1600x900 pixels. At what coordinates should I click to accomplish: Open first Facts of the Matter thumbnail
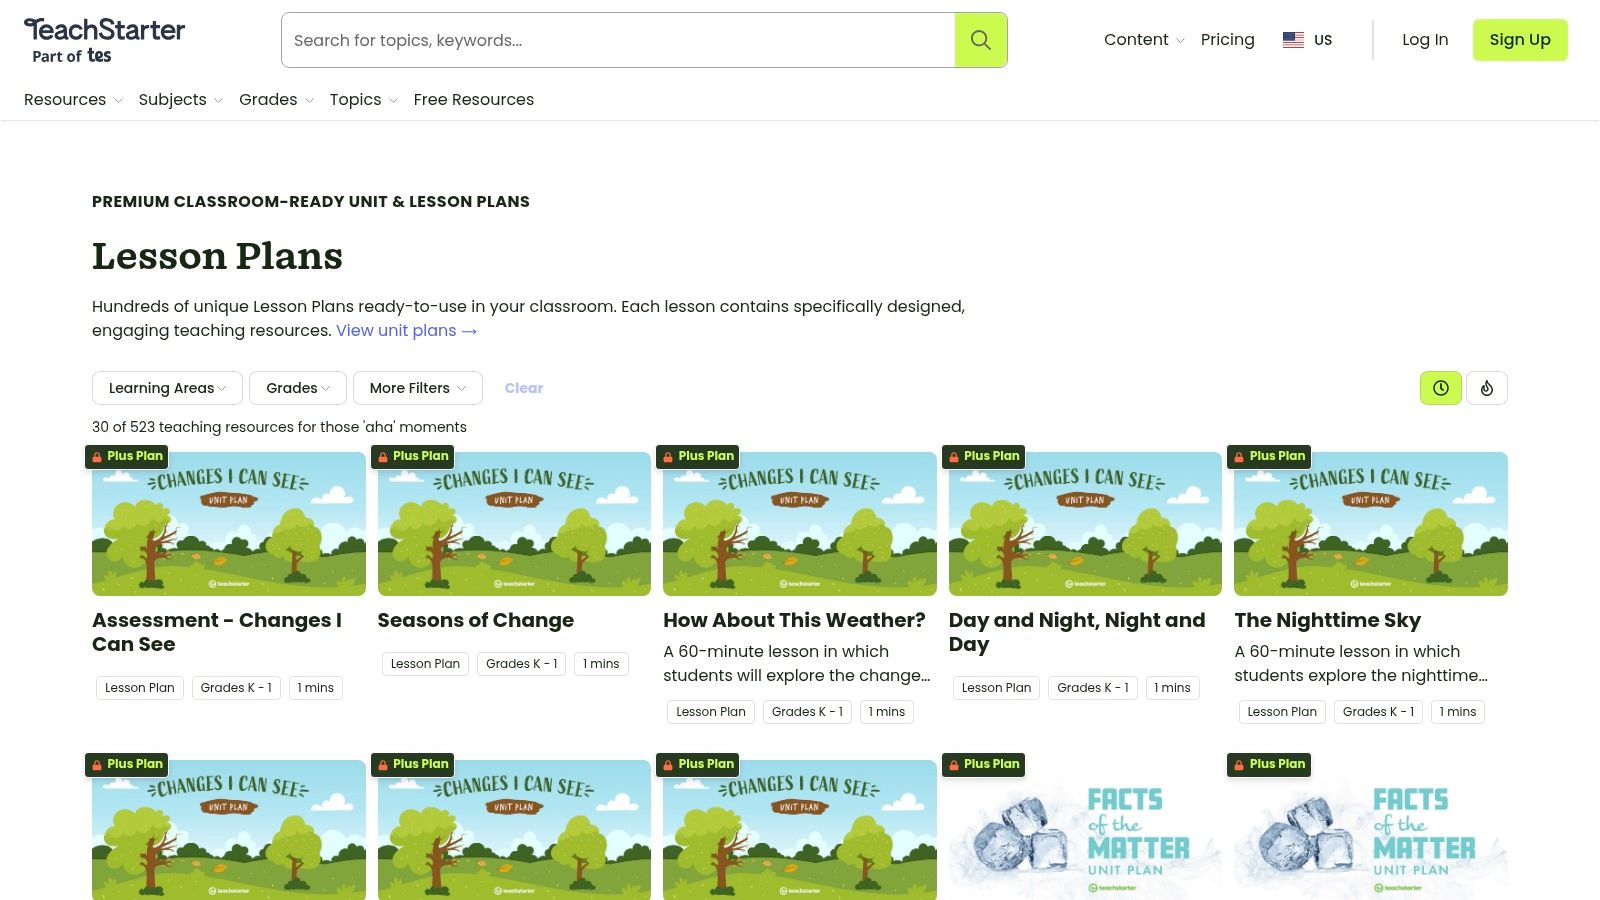(x=1085, y=832)
